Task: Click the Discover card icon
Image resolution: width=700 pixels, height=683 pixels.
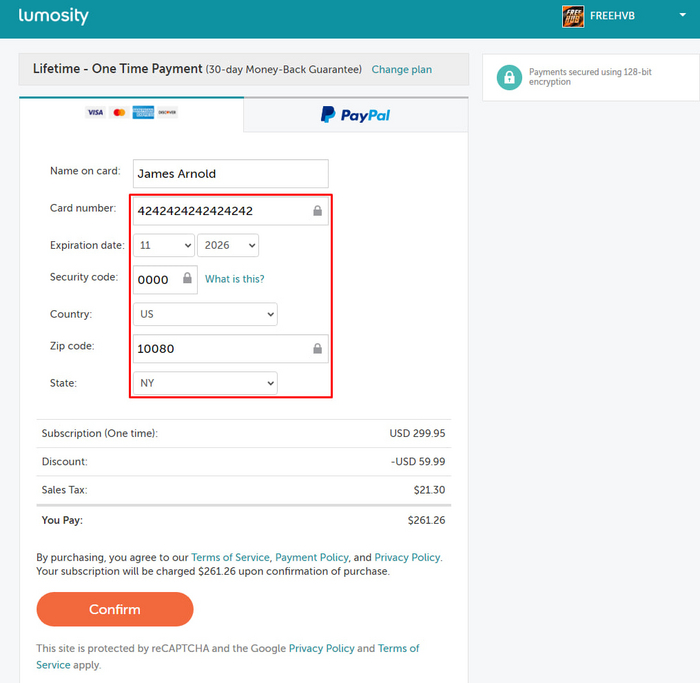Action: [166, 113]
